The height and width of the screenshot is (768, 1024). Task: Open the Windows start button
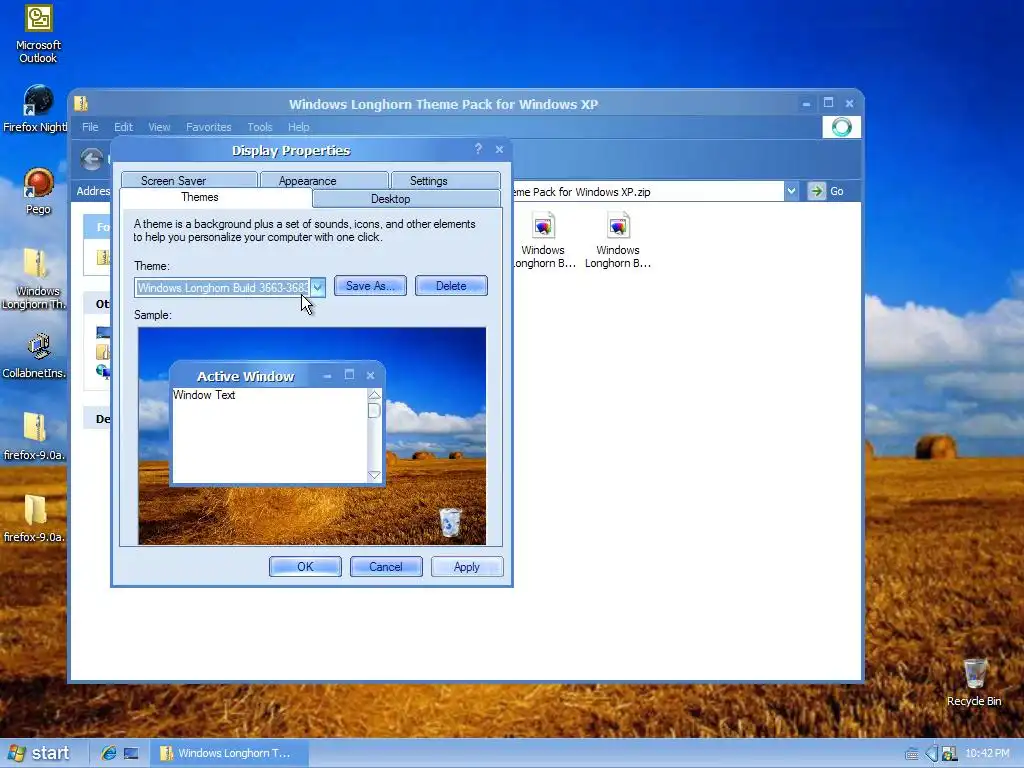point(40,753)
